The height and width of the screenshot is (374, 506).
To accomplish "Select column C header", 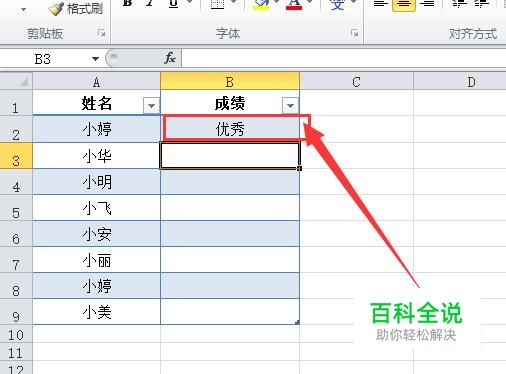I will pos(356,82).
